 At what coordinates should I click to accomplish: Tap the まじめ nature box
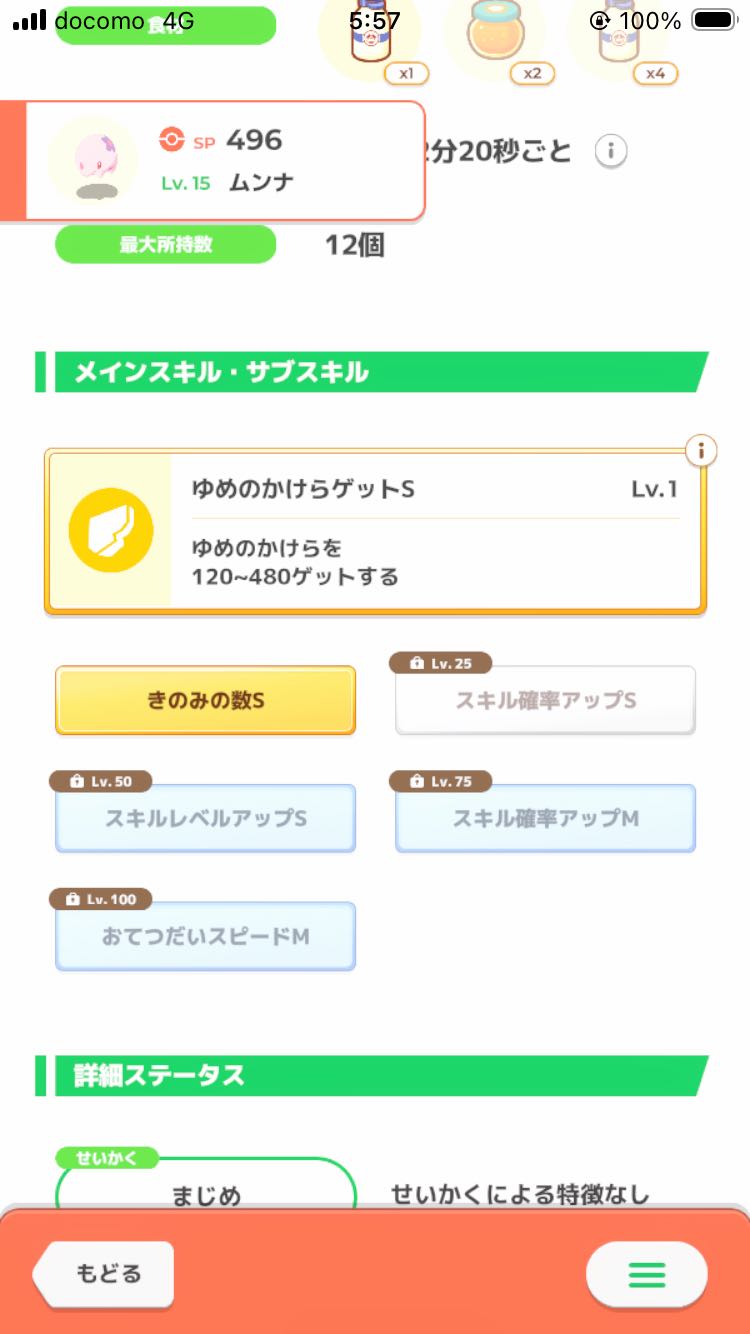[206, 1193]
